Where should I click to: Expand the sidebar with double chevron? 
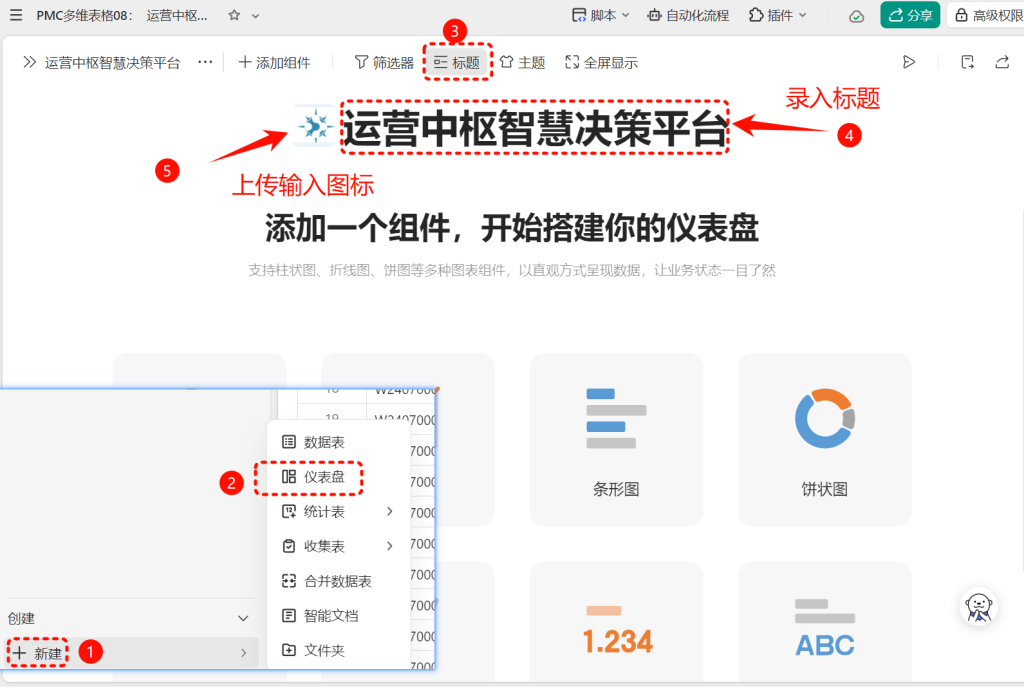tap(29, 62)
